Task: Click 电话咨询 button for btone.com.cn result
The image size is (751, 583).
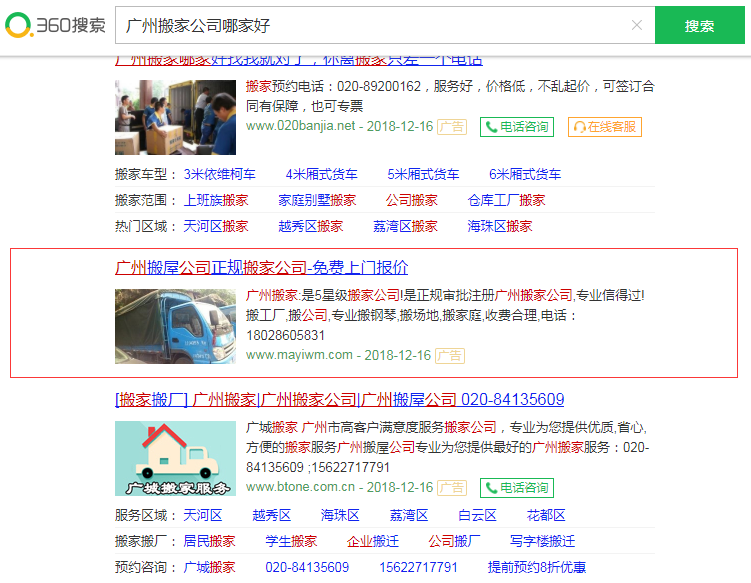Action: coord(517,488)
